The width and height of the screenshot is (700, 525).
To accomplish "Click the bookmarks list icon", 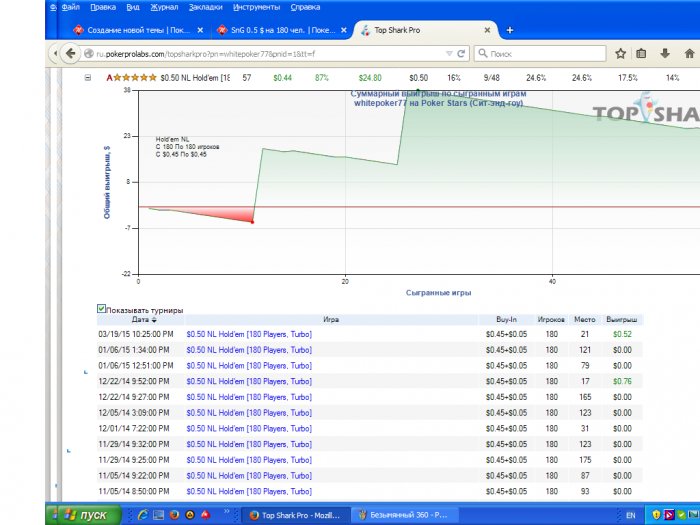I will tap(642, 53).
